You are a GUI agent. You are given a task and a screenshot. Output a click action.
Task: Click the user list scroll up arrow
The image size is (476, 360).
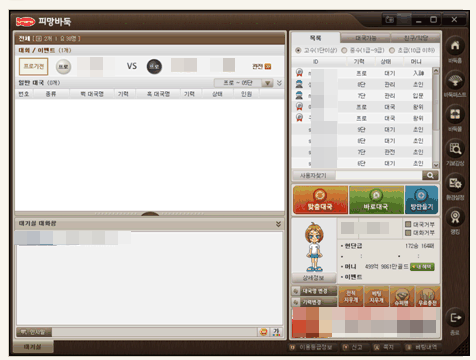pos(436,71)
